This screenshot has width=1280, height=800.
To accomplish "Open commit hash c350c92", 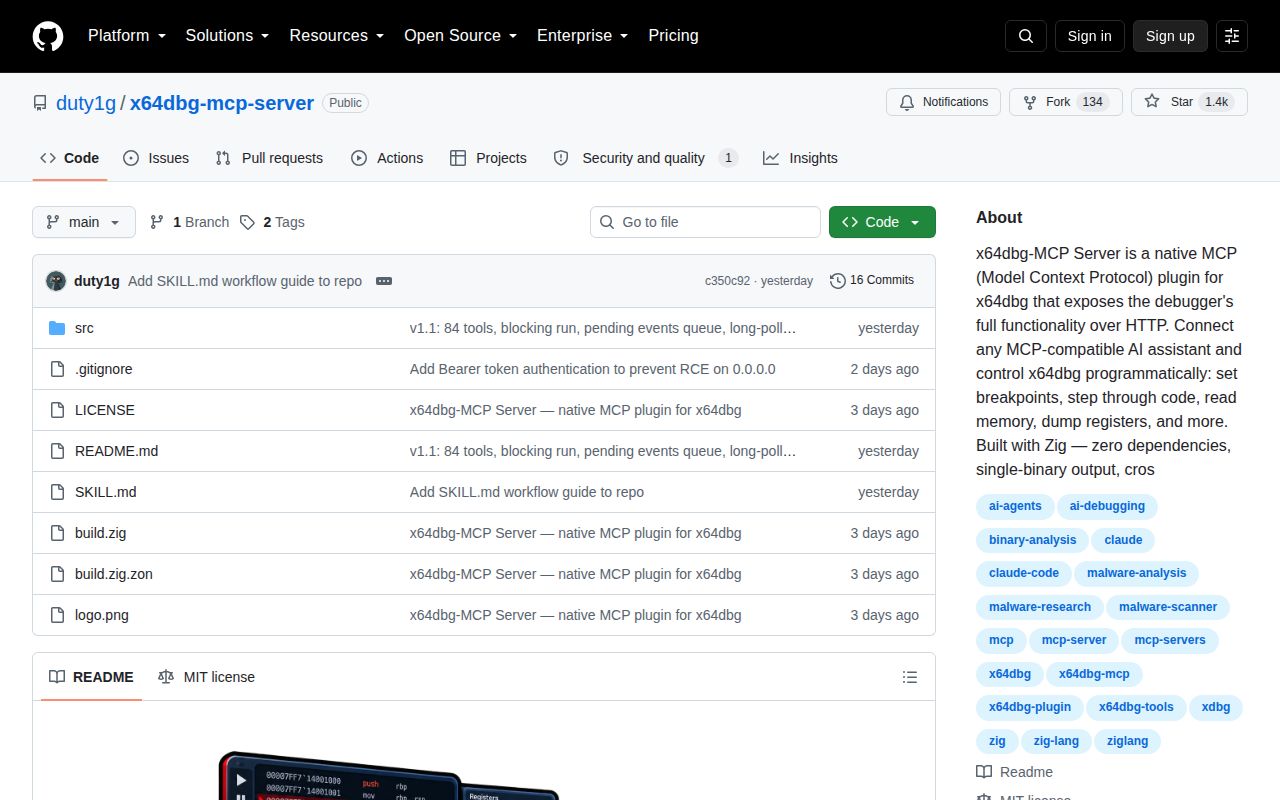I will [727, 281].
